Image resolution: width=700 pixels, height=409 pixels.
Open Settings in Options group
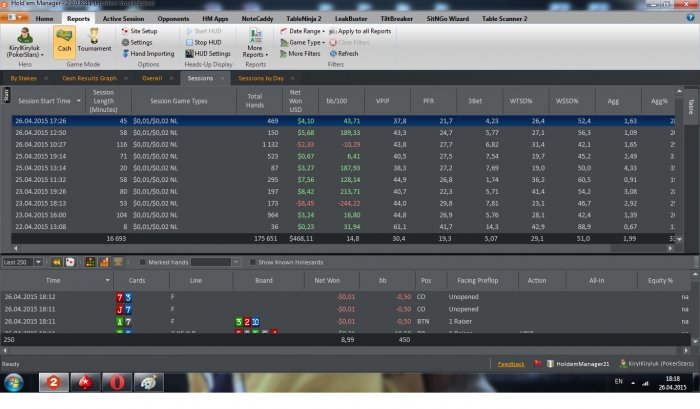pos(137,42)
